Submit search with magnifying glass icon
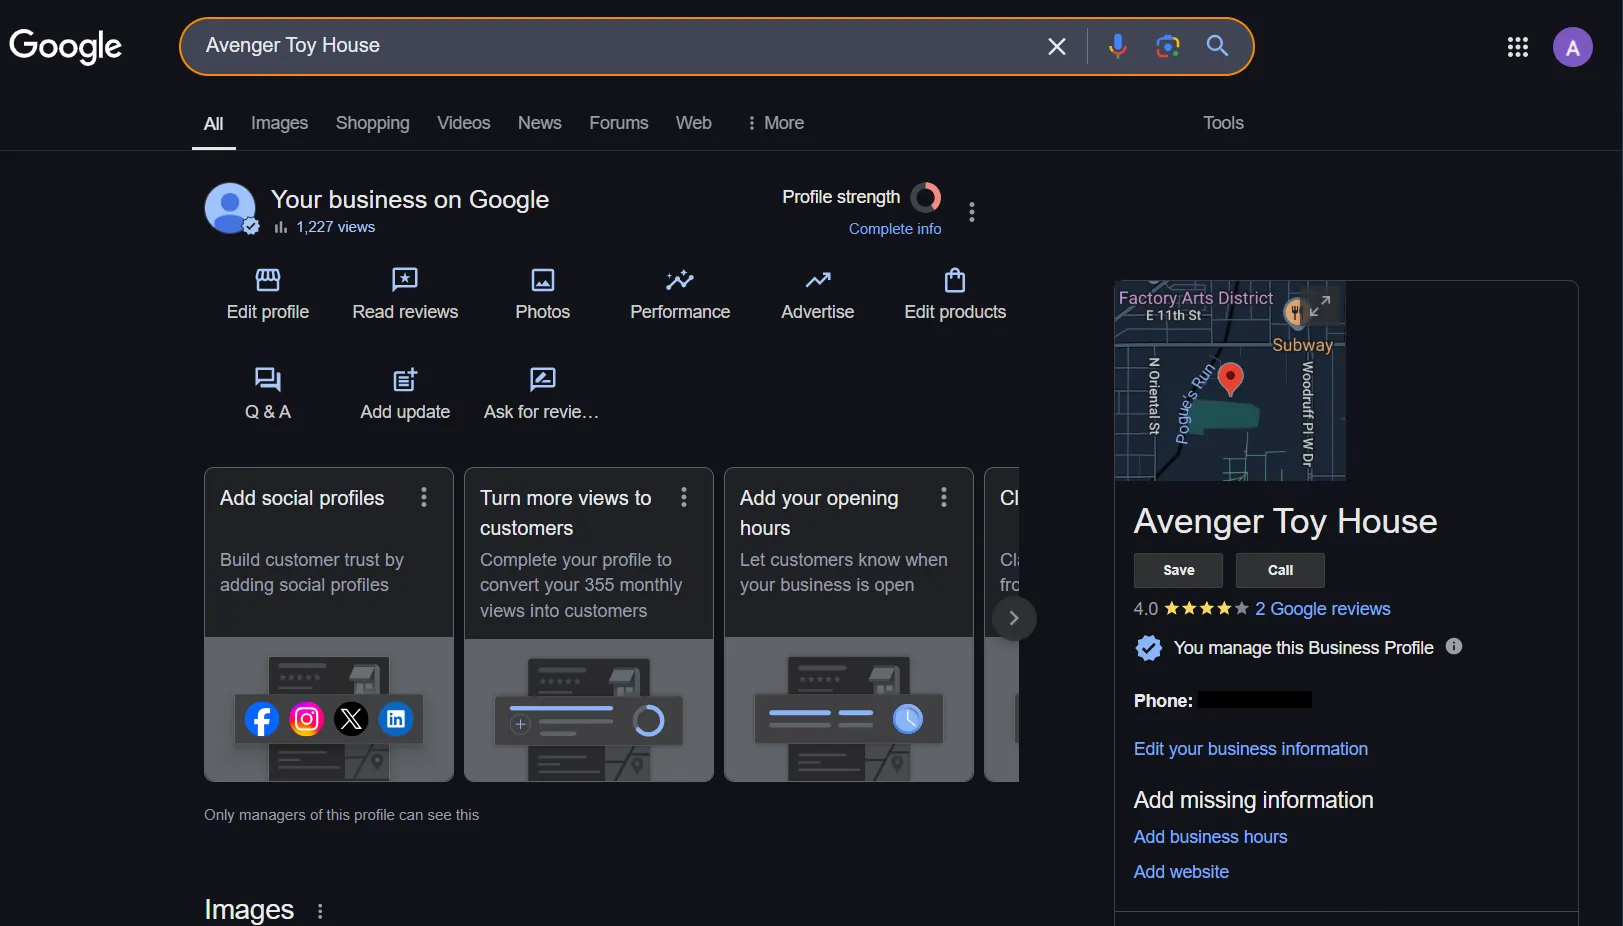This screenshot has height=926, width=1623. click(1217, 46)
